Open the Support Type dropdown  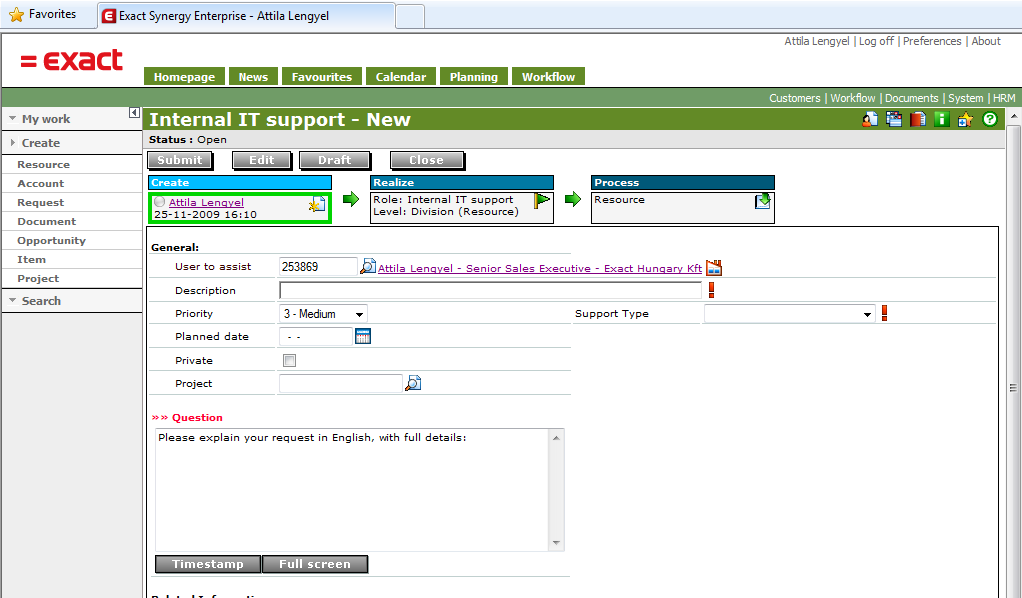point(789,314)
